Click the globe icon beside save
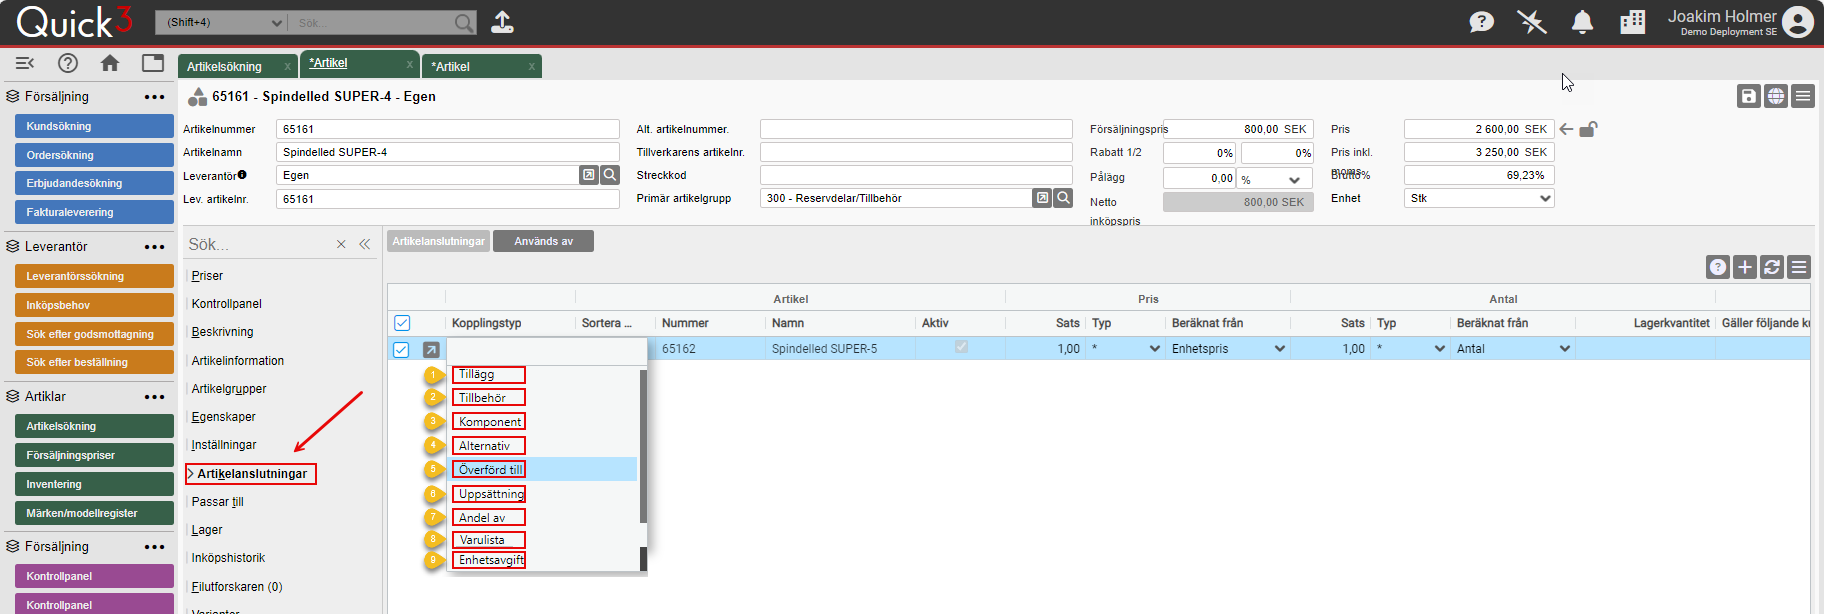This screenshot has height=614, width=1824. [1776, 96]
